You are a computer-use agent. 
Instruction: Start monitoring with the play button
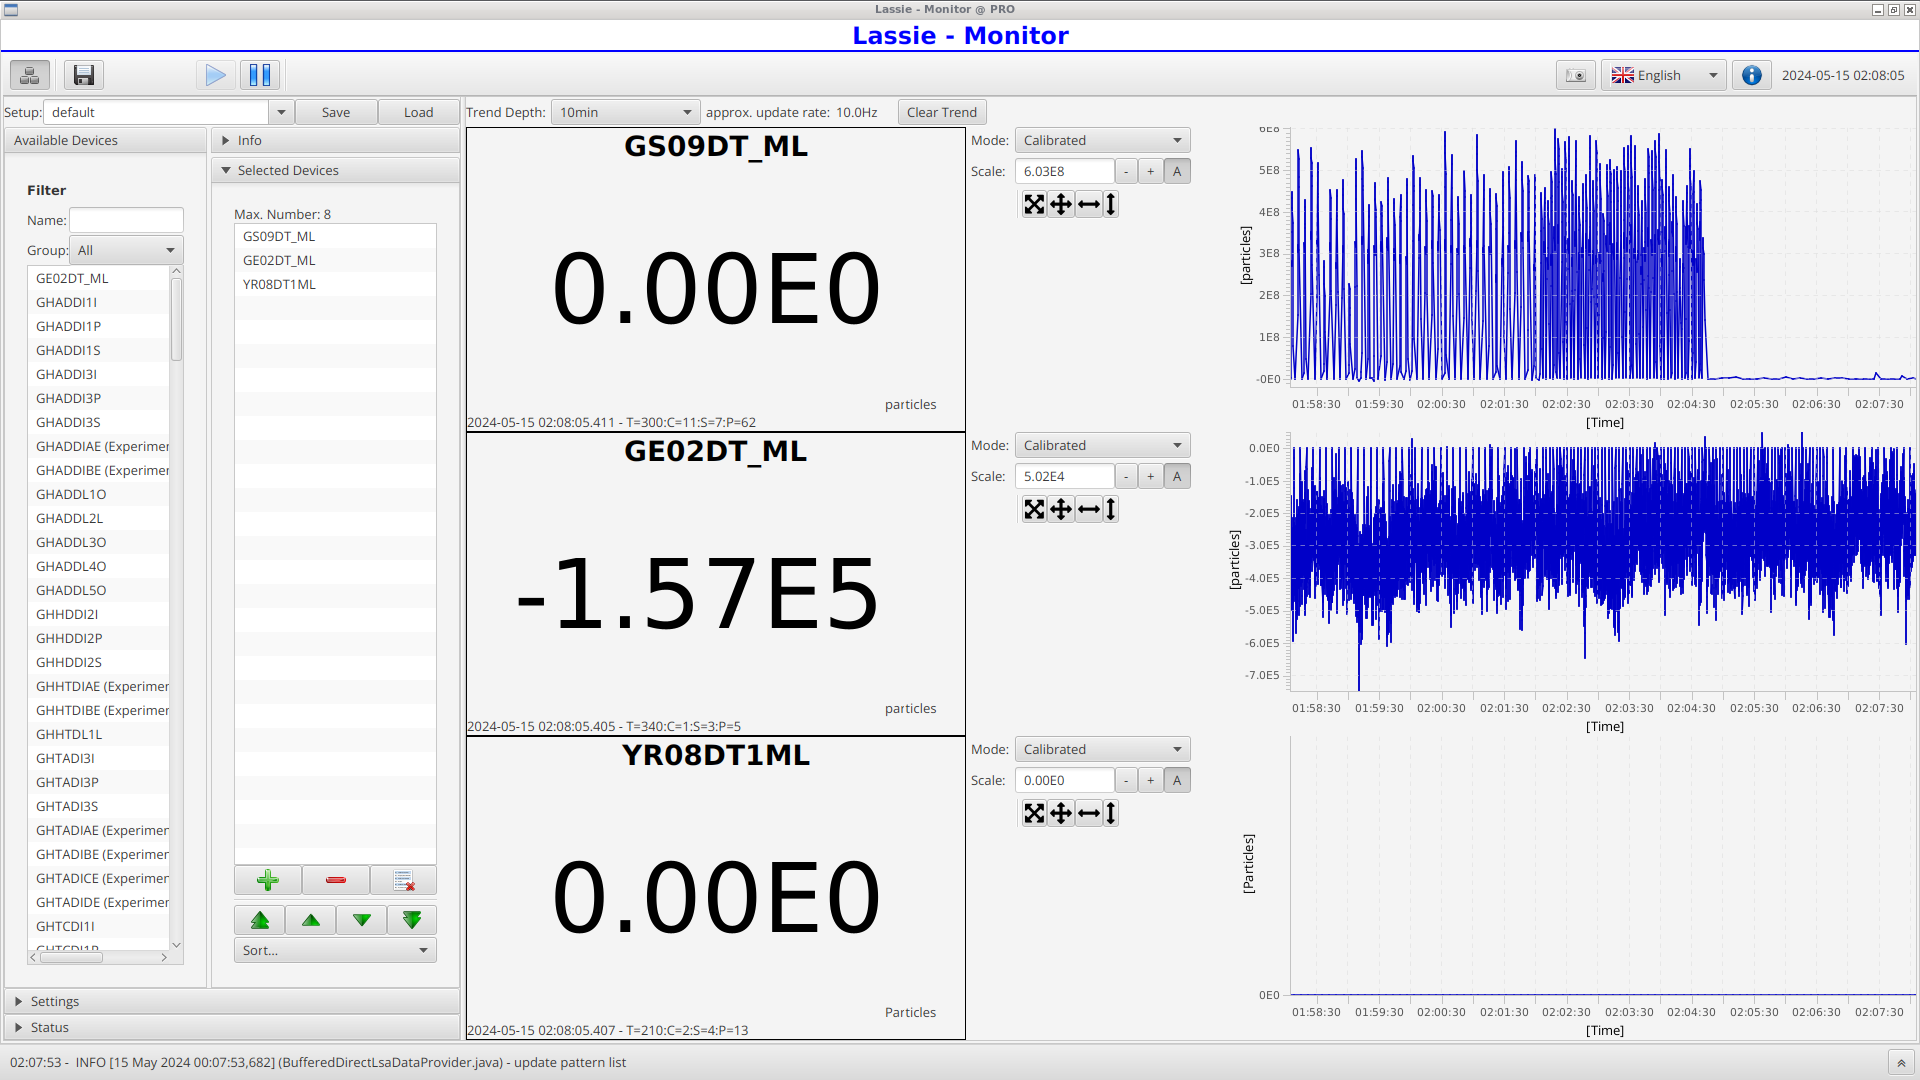coord(215,75)
